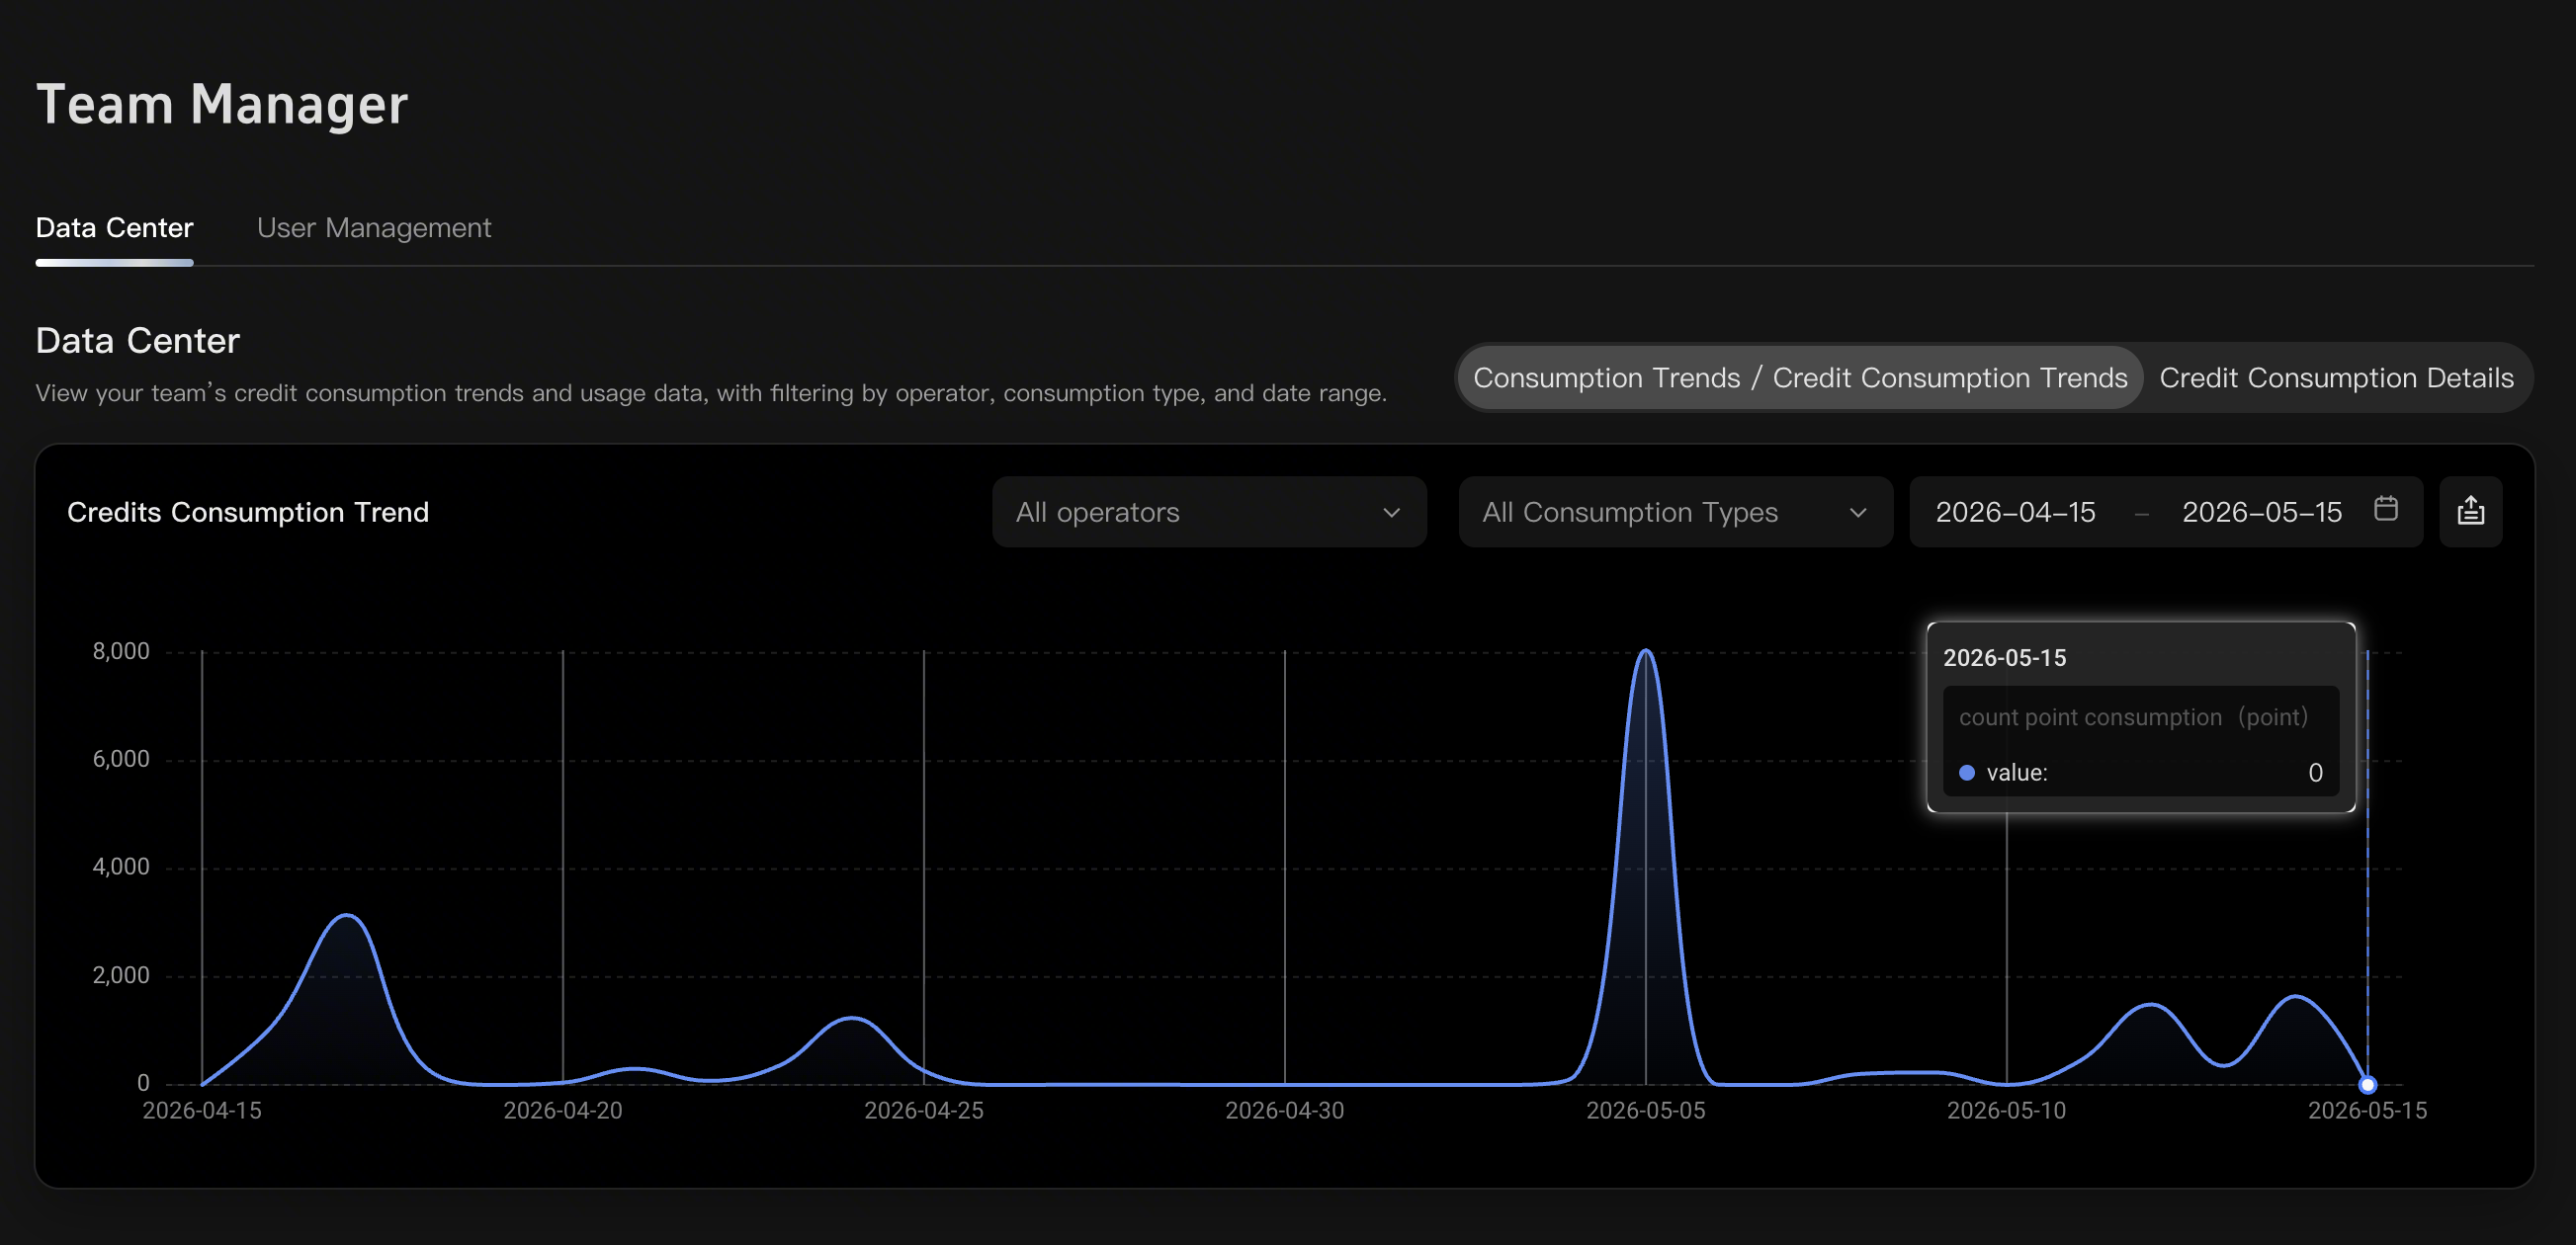Click the blue value legend dot in tooltip
Image resolution: width=2576 pixels, height=1245 pixels.
(x=1966, y=772)
